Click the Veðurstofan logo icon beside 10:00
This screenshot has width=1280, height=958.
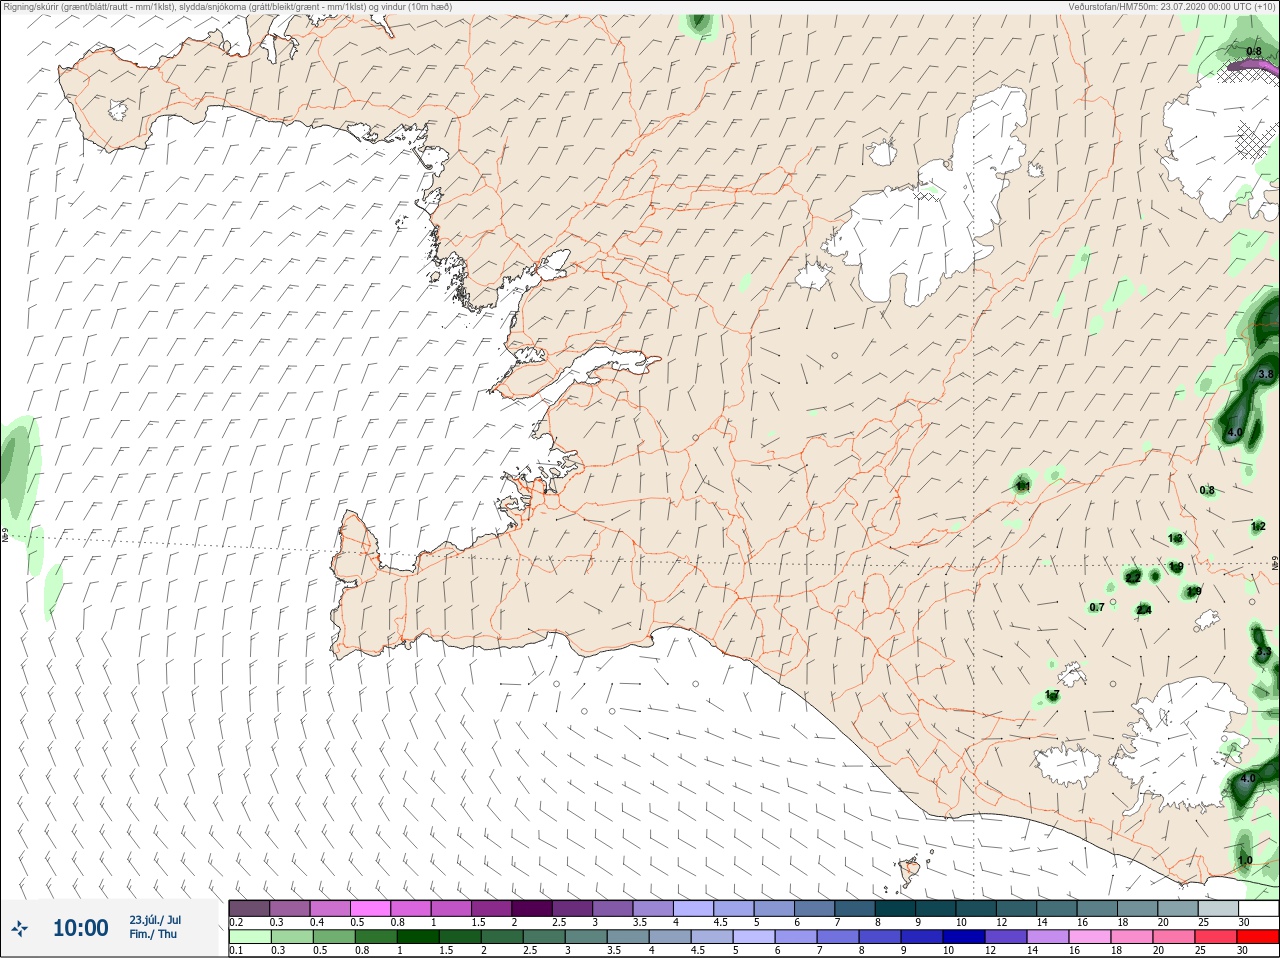click(19, 929)
